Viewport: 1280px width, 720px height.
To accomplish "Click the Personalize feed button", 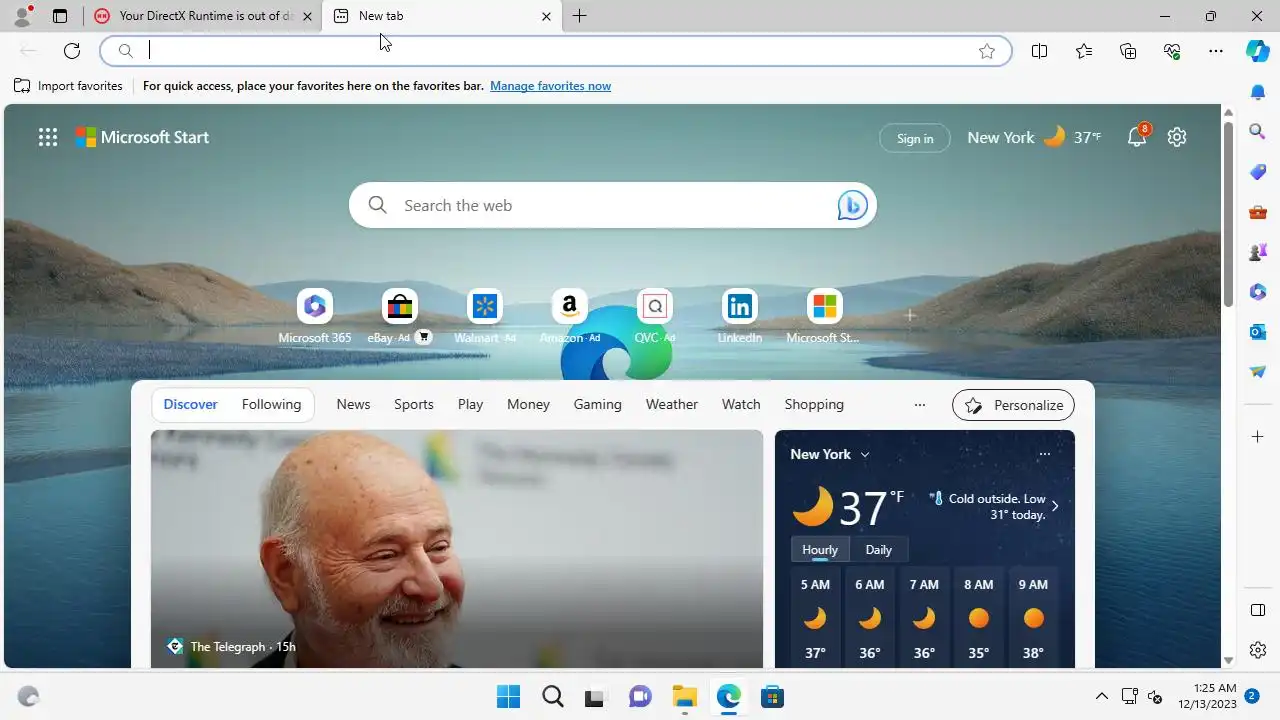I will pos(1013,405).
